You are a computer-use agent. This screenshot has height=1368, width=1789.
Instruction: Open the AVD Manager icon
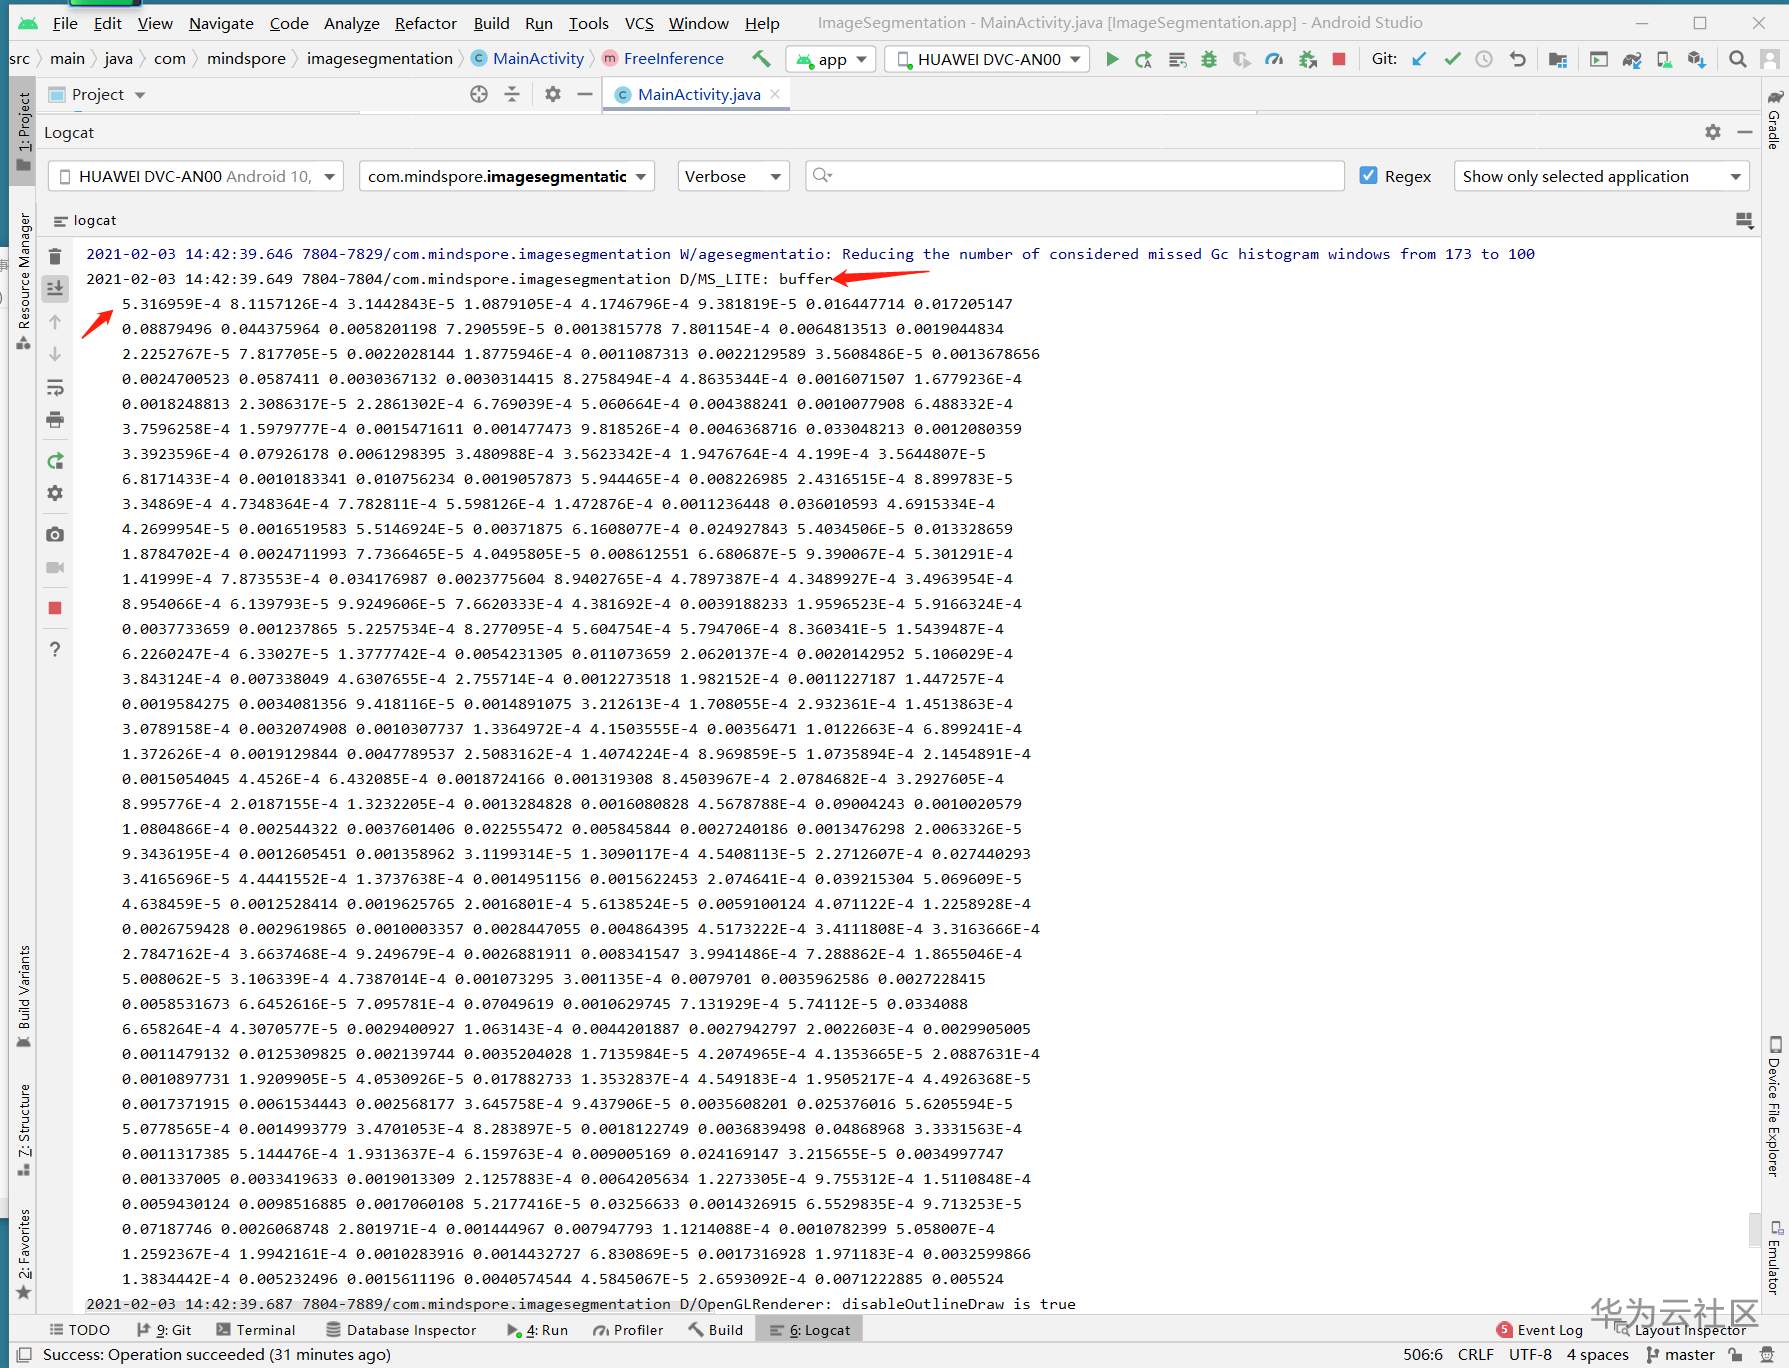[x=1664, y=59]
